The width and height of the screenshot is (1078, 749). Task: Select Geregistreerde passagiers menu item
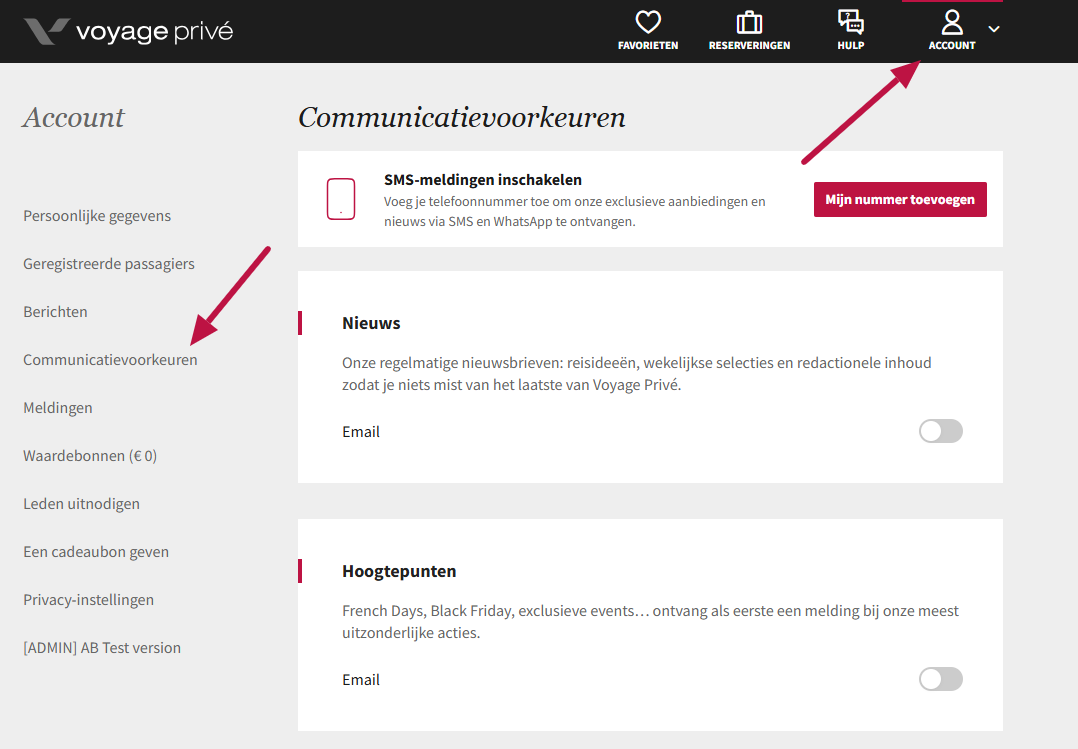tap(109, 264)
